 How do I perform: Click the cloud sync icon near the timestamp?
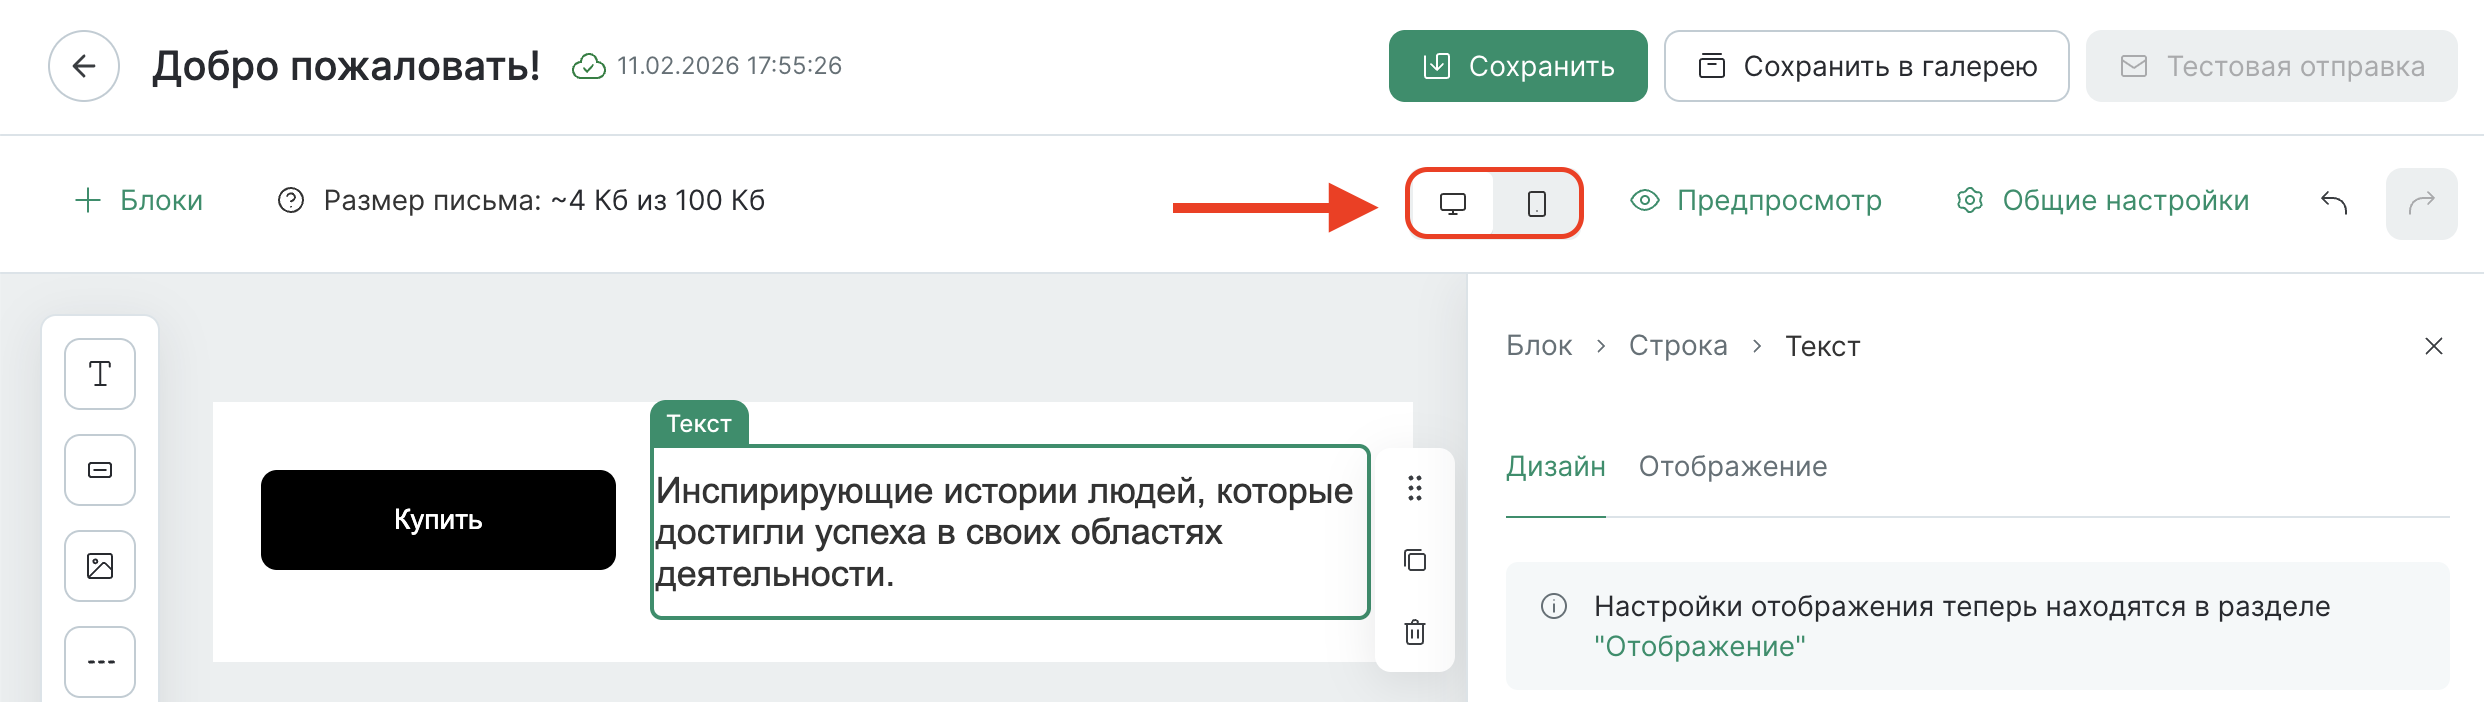click(x=589, y=66)
